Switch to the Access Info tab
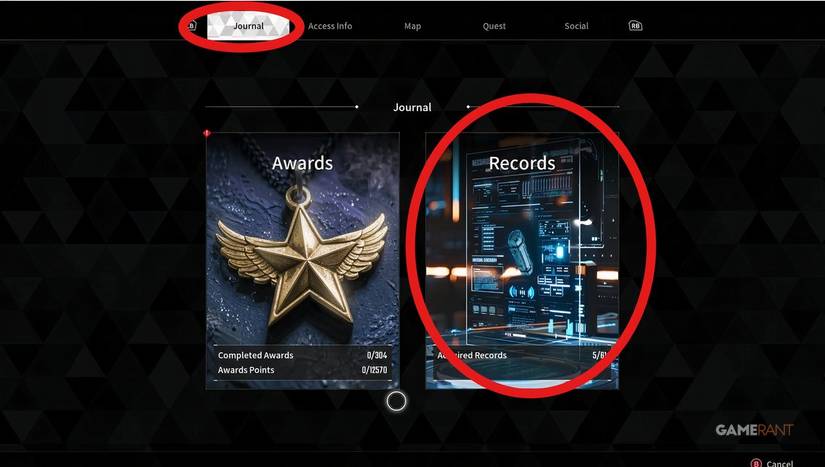825x467 pixels. 330,26
